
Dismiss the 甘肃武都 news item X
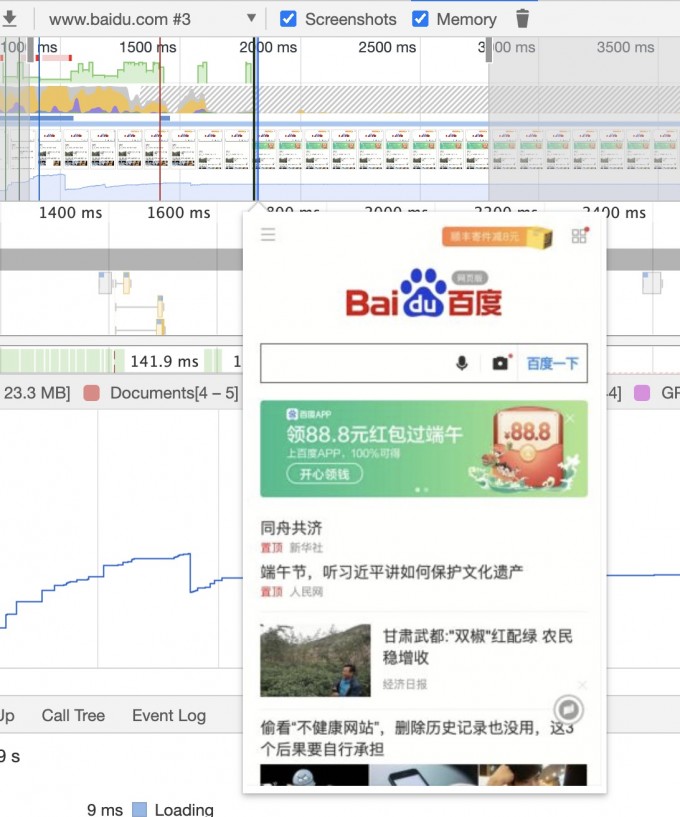tap(583, 685)
